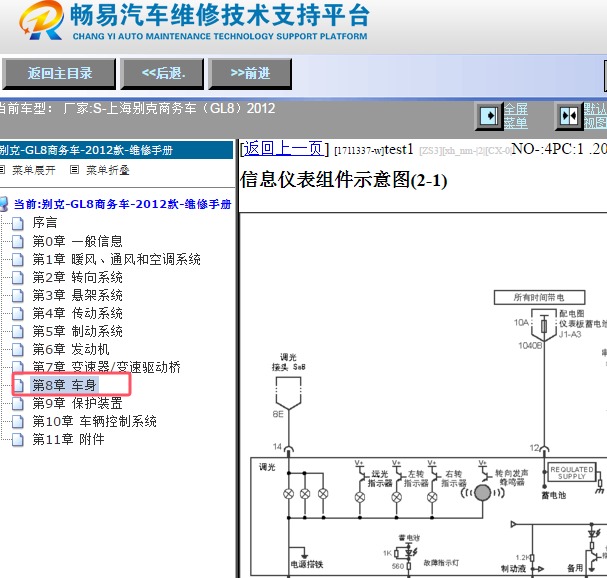Open 第0章 一般信息
The width and height of the screenshot is (607, 578).
(77, 241)
